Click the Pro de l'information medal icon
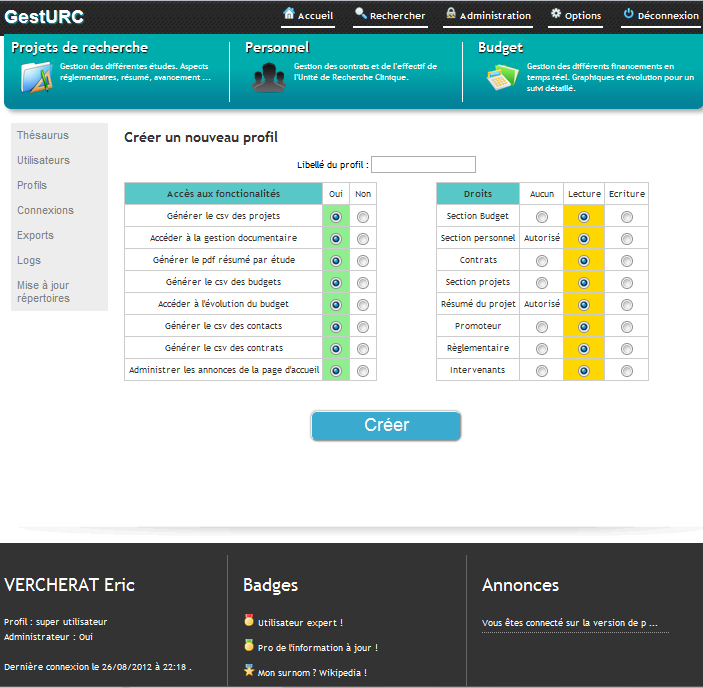The height and width of the screenshot is (688, 703). 249,645
